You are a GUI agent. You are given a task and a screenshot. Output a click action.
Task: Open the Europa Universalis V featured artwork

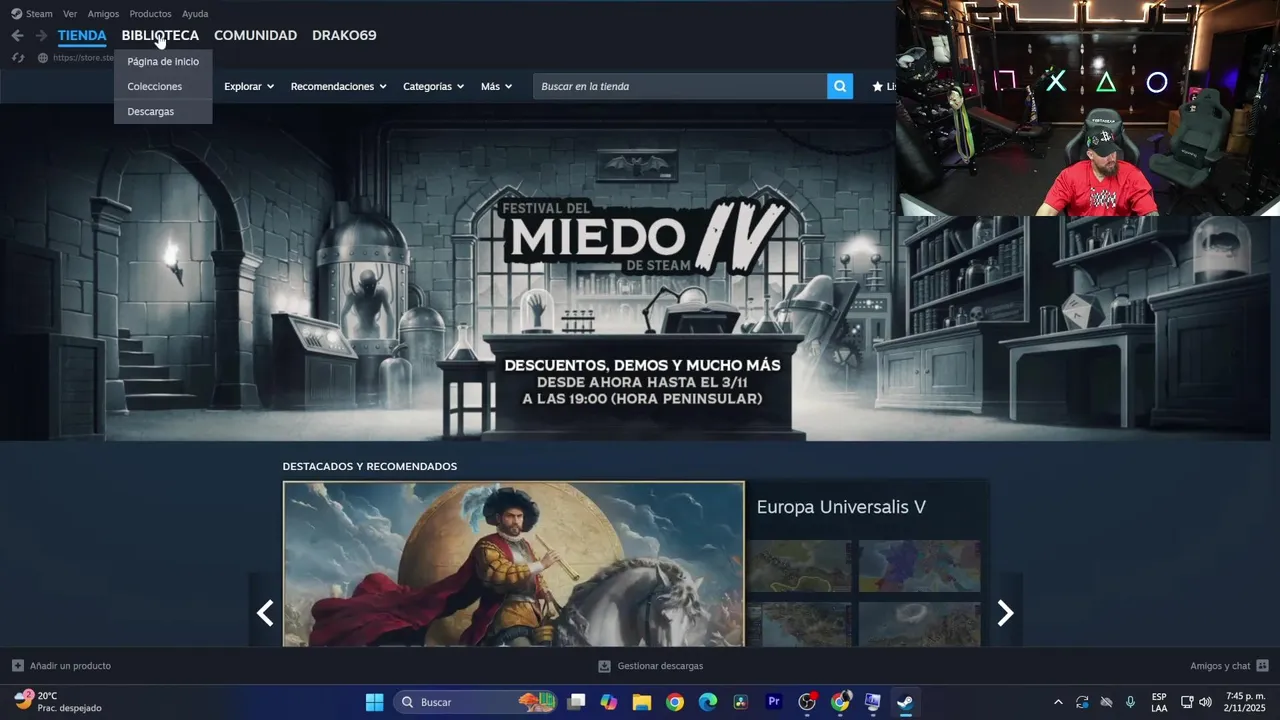tap(513, 564)
